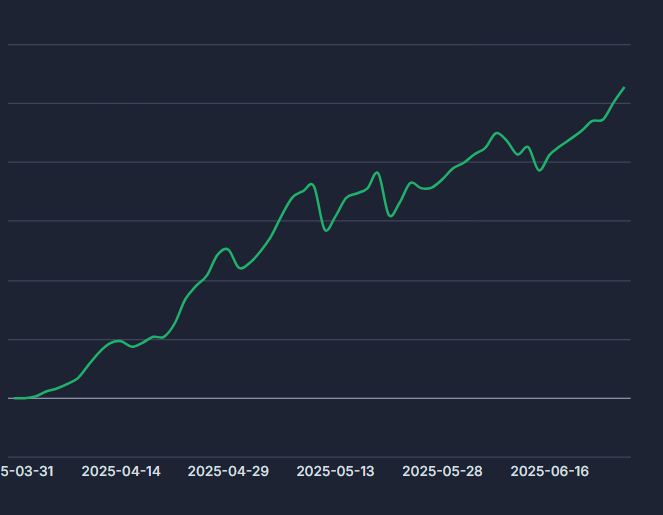663x515 pixels.
Task: Select the sharp peak above the 2025-05-13 region
Action: click(x=377, y=173)
